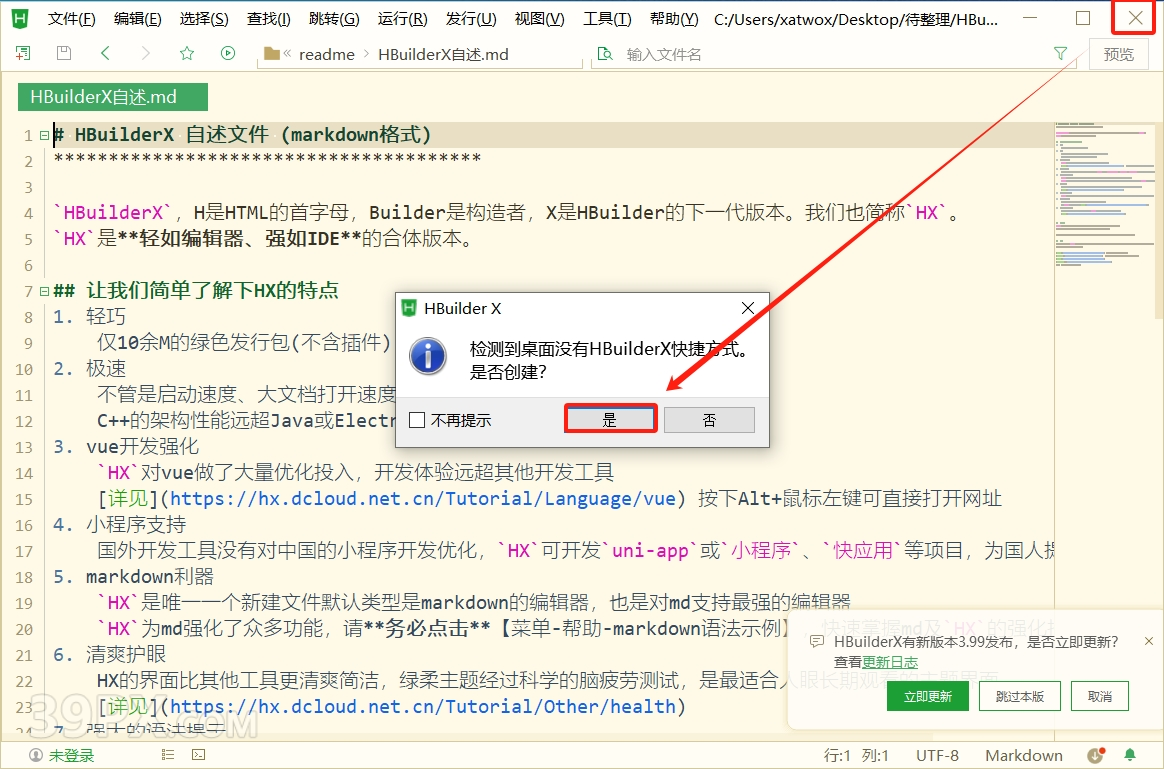Image resolution: width=1164 pixels, height=769 pixels.
Task: Click the health tutorial URL on line 23
Action: 423,706
